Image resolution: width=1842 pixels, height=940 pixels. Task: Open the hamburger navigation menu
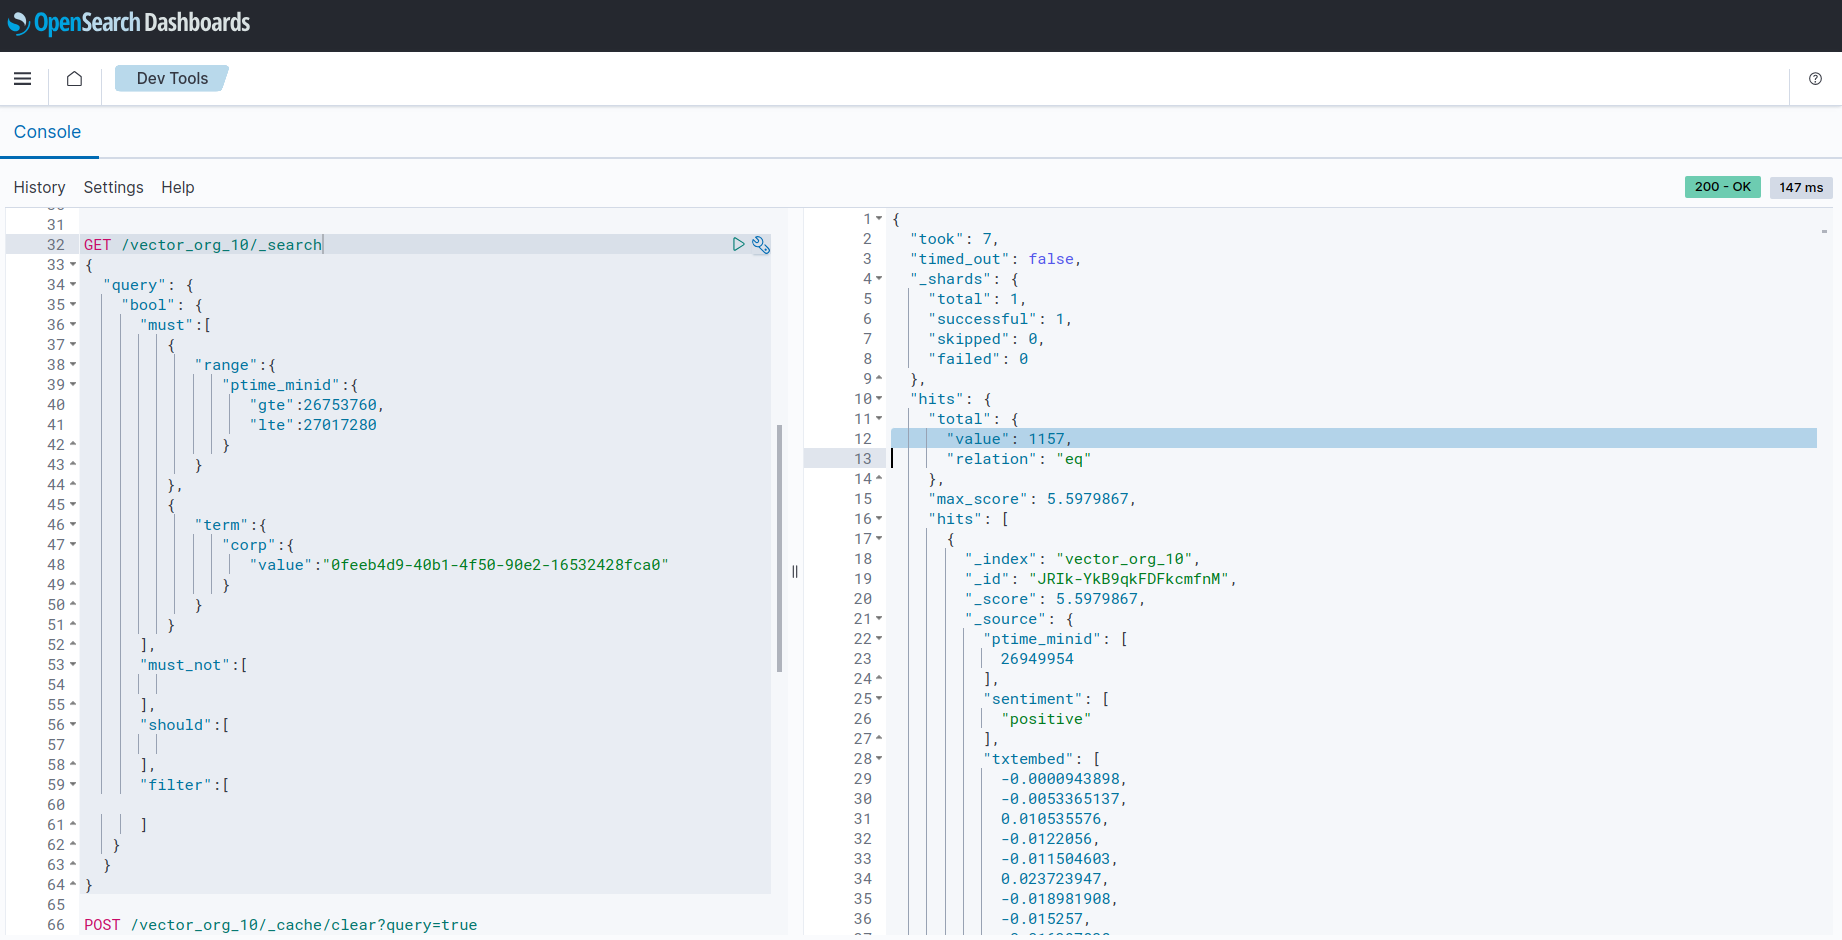pyautogui.click(x=22, y=79)
